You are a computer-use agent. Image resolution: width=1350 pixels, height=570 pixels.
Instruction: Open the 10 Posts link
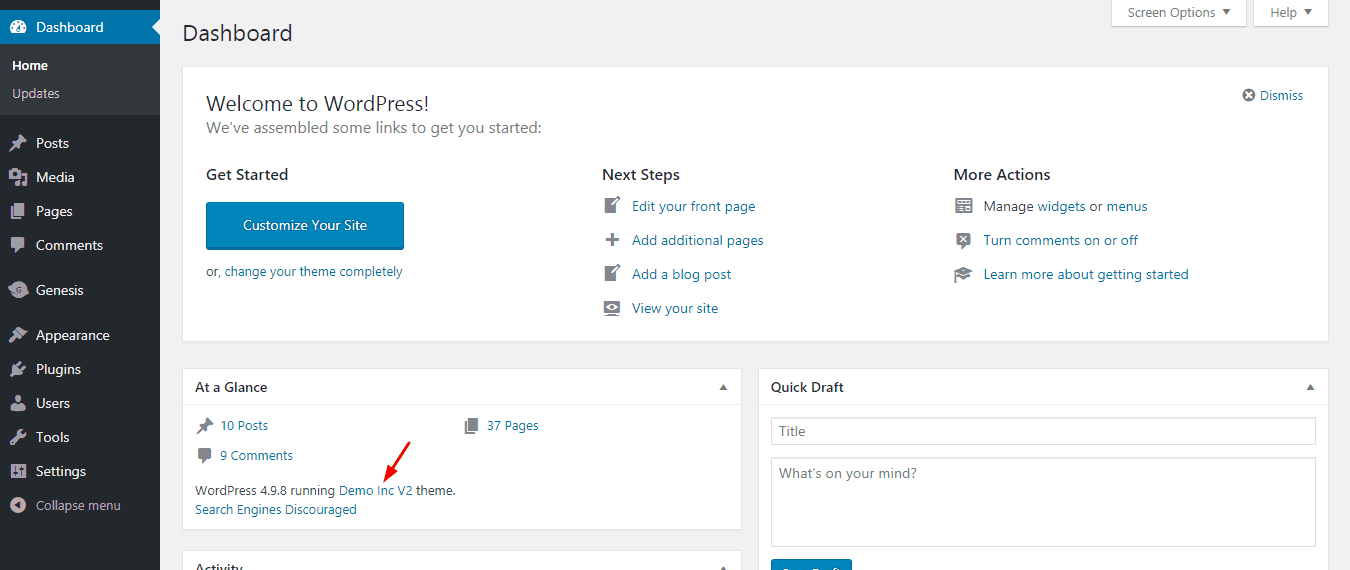[x=245, y=425]
